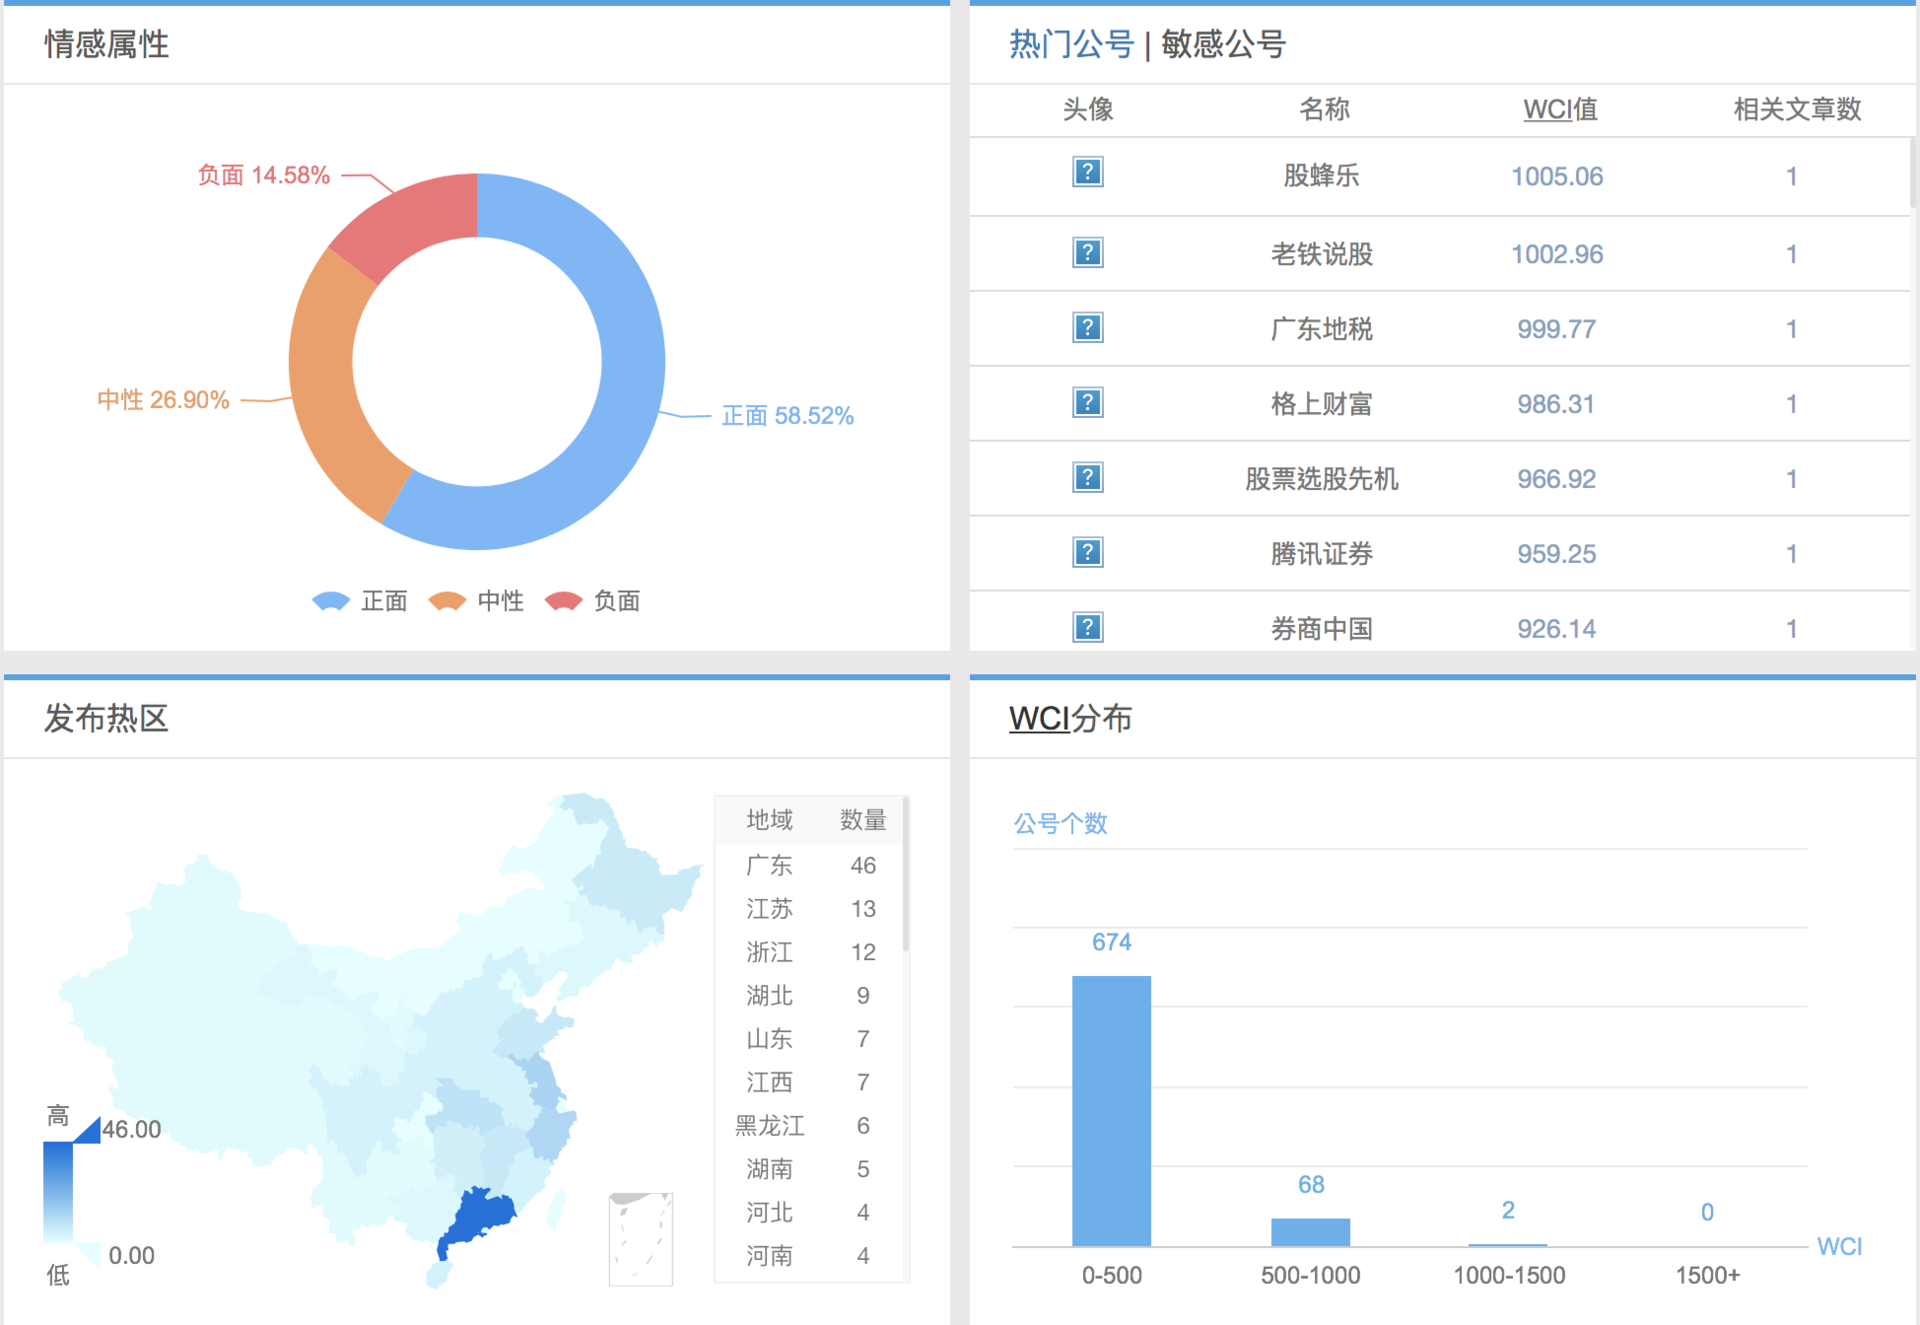Click the region table scrollbar
The width and height of the screenshot is (1920, 1325).
[x=905, y=875]
